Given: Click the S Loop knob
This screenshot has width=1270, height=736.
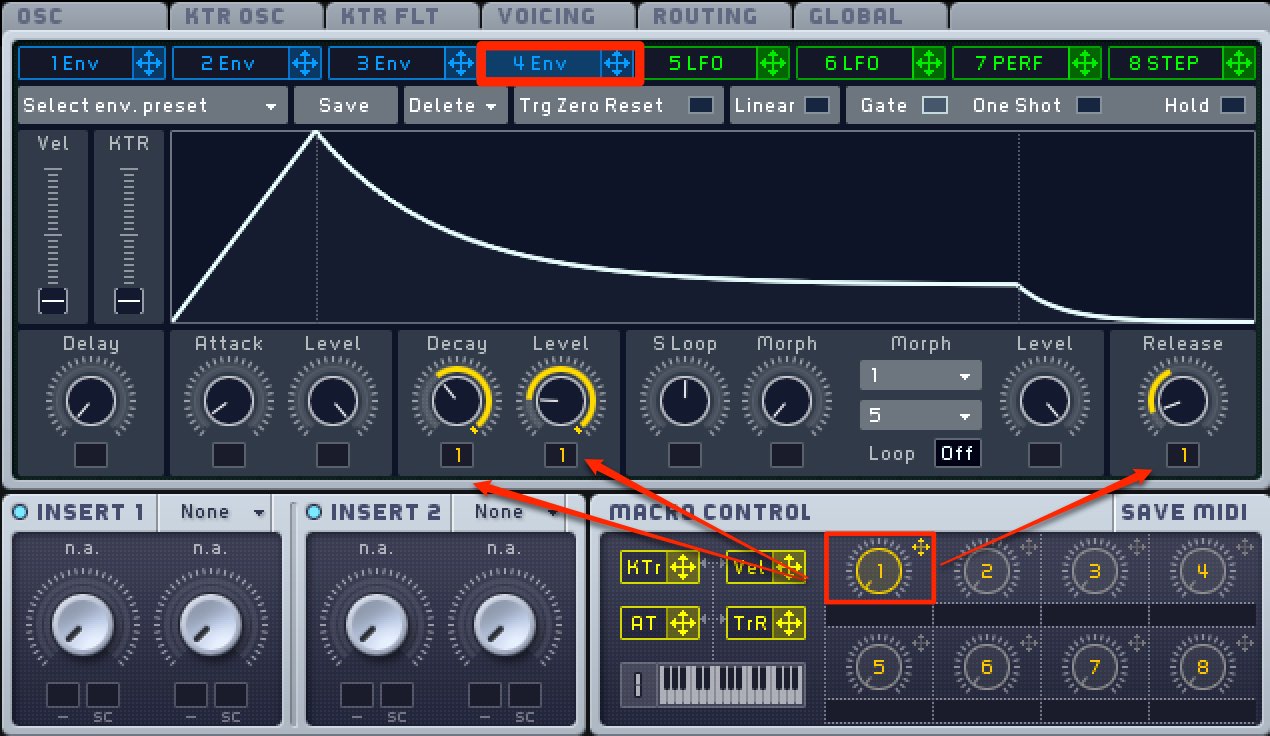Looking at the screenshot, I should [685, 401].
